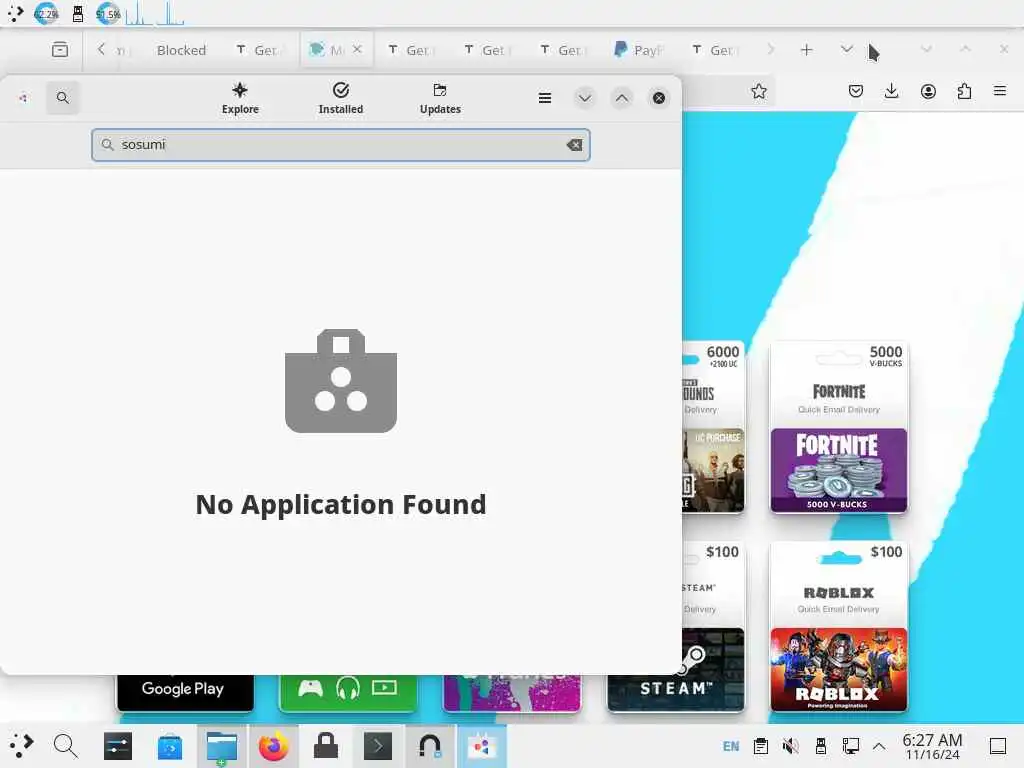Open the file manager from taskbar
Viewport: 1024px width, 768px height.
[x=222, y=746]
